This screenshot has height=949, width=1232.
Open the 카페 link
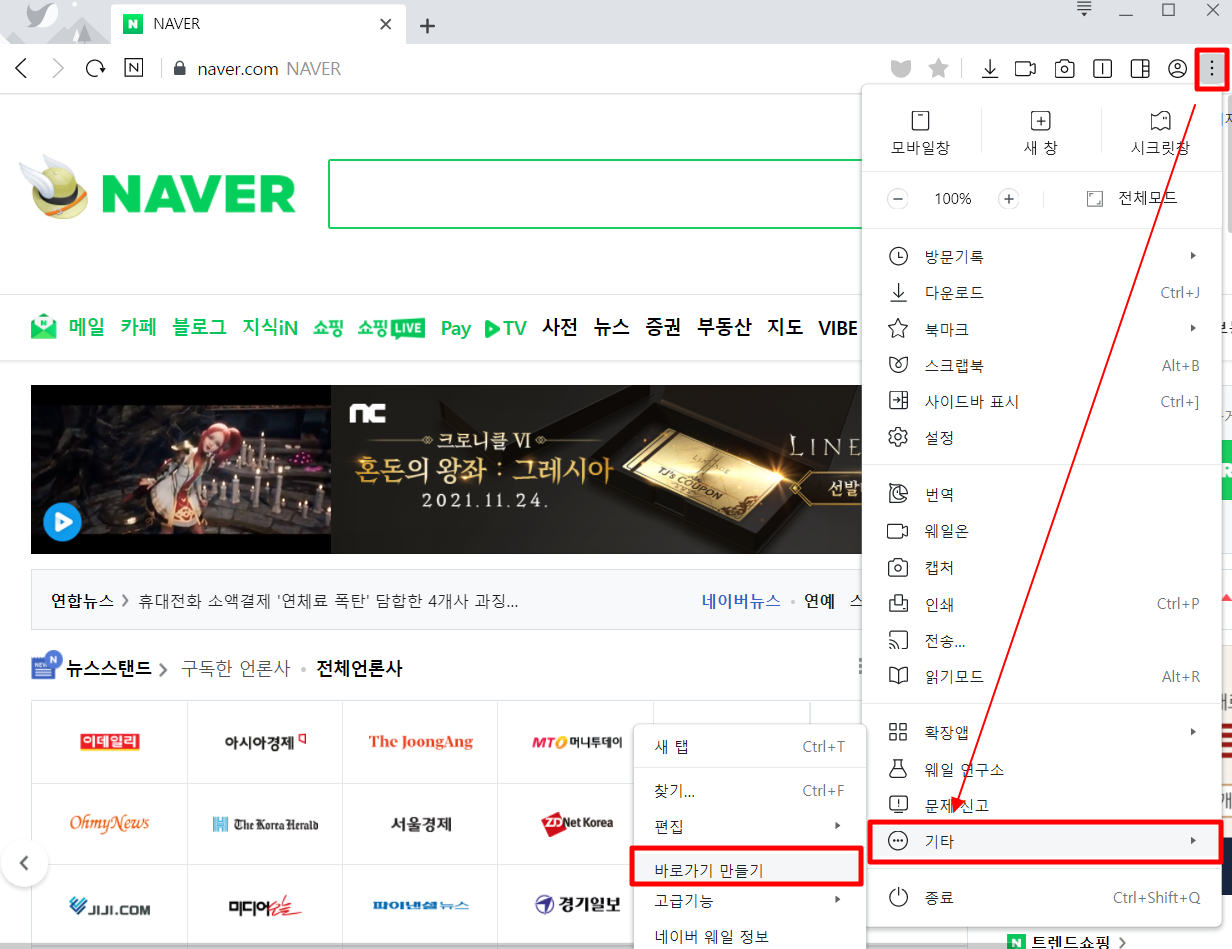point(139,327)
